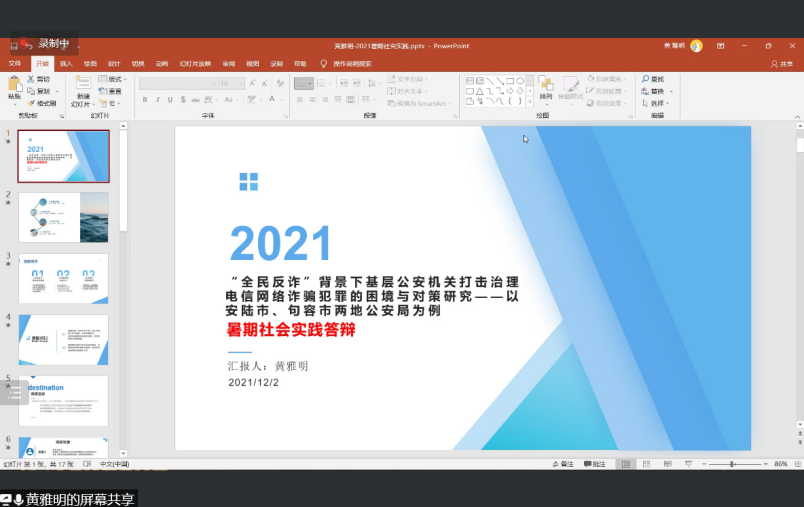
Task: Click the zoom slider in status bar
Action: (733, 464)
